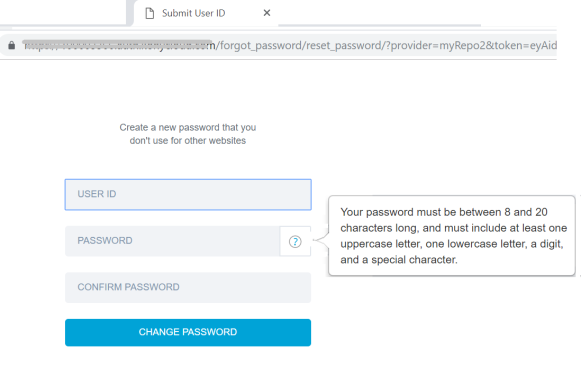Image resolution: width=581 pixels, height=367 pixels.
Task: Click the blurred domain portion of the URL
Action: (x=119, y=45)
